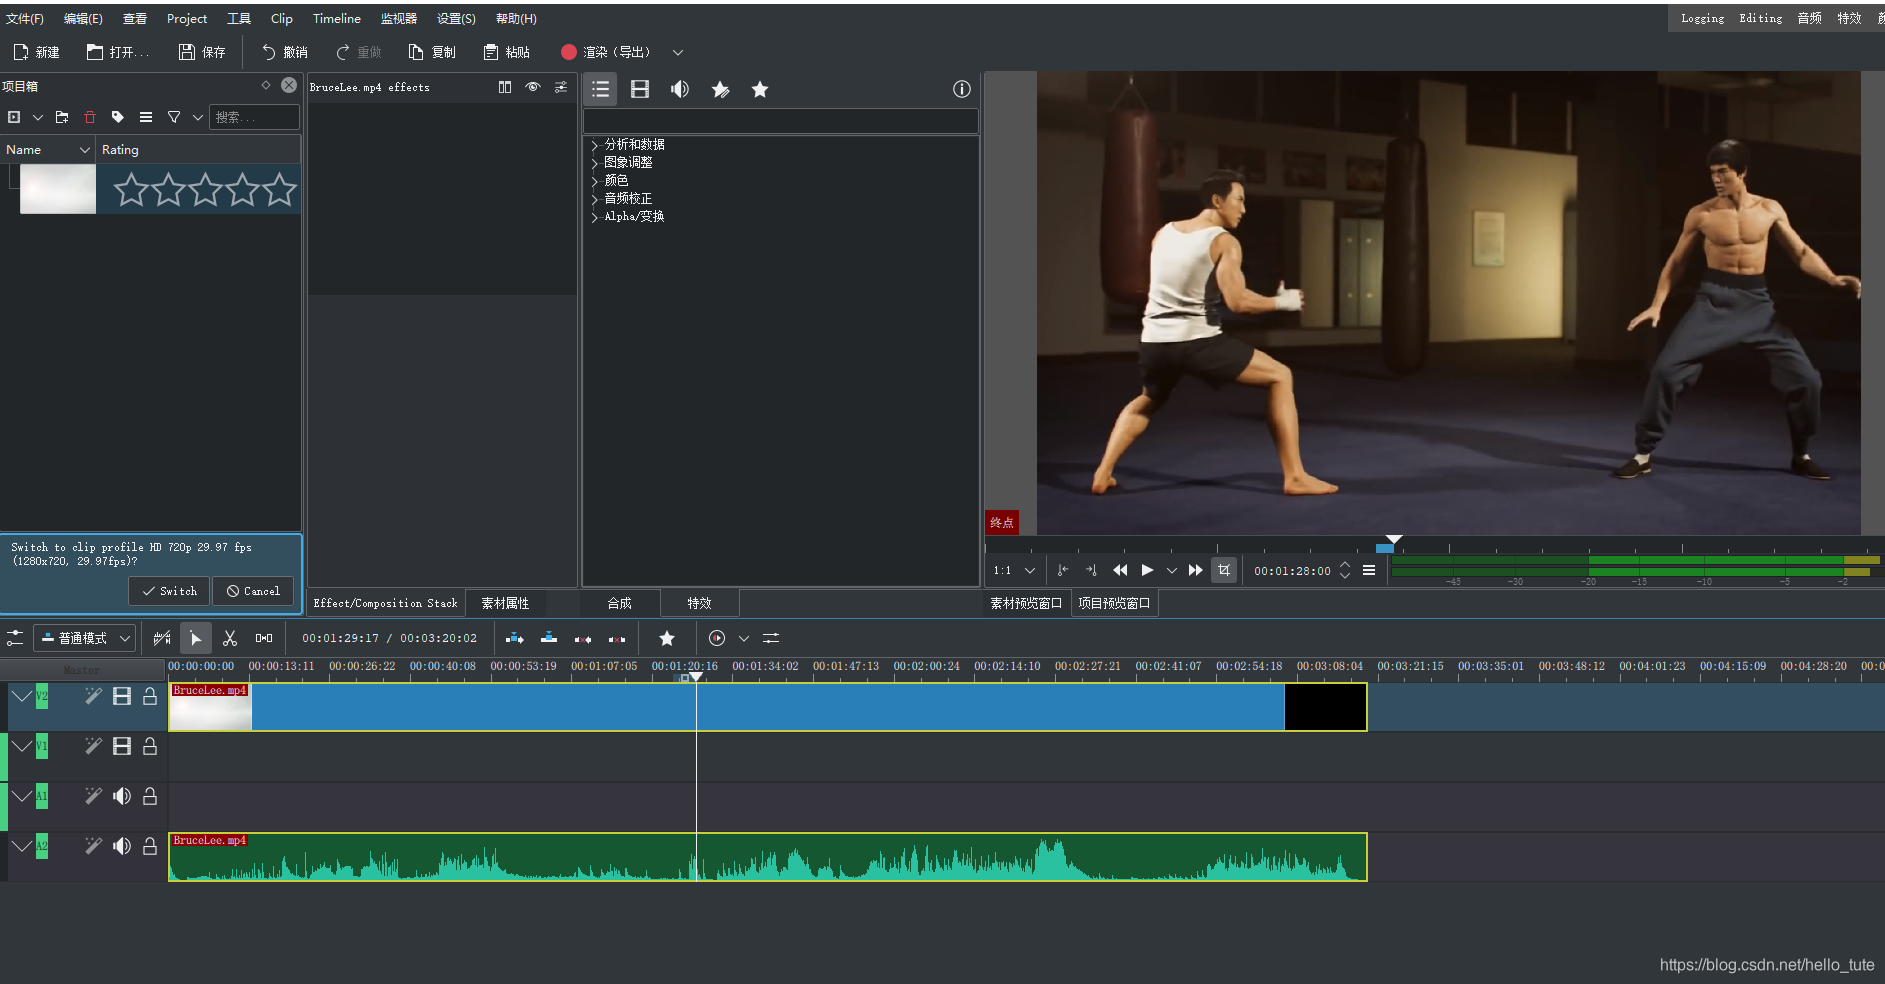Open the monitor 1:1 zoom dropdown
The width and height of the screenshot is (1885, 984).
point(1014,570)
